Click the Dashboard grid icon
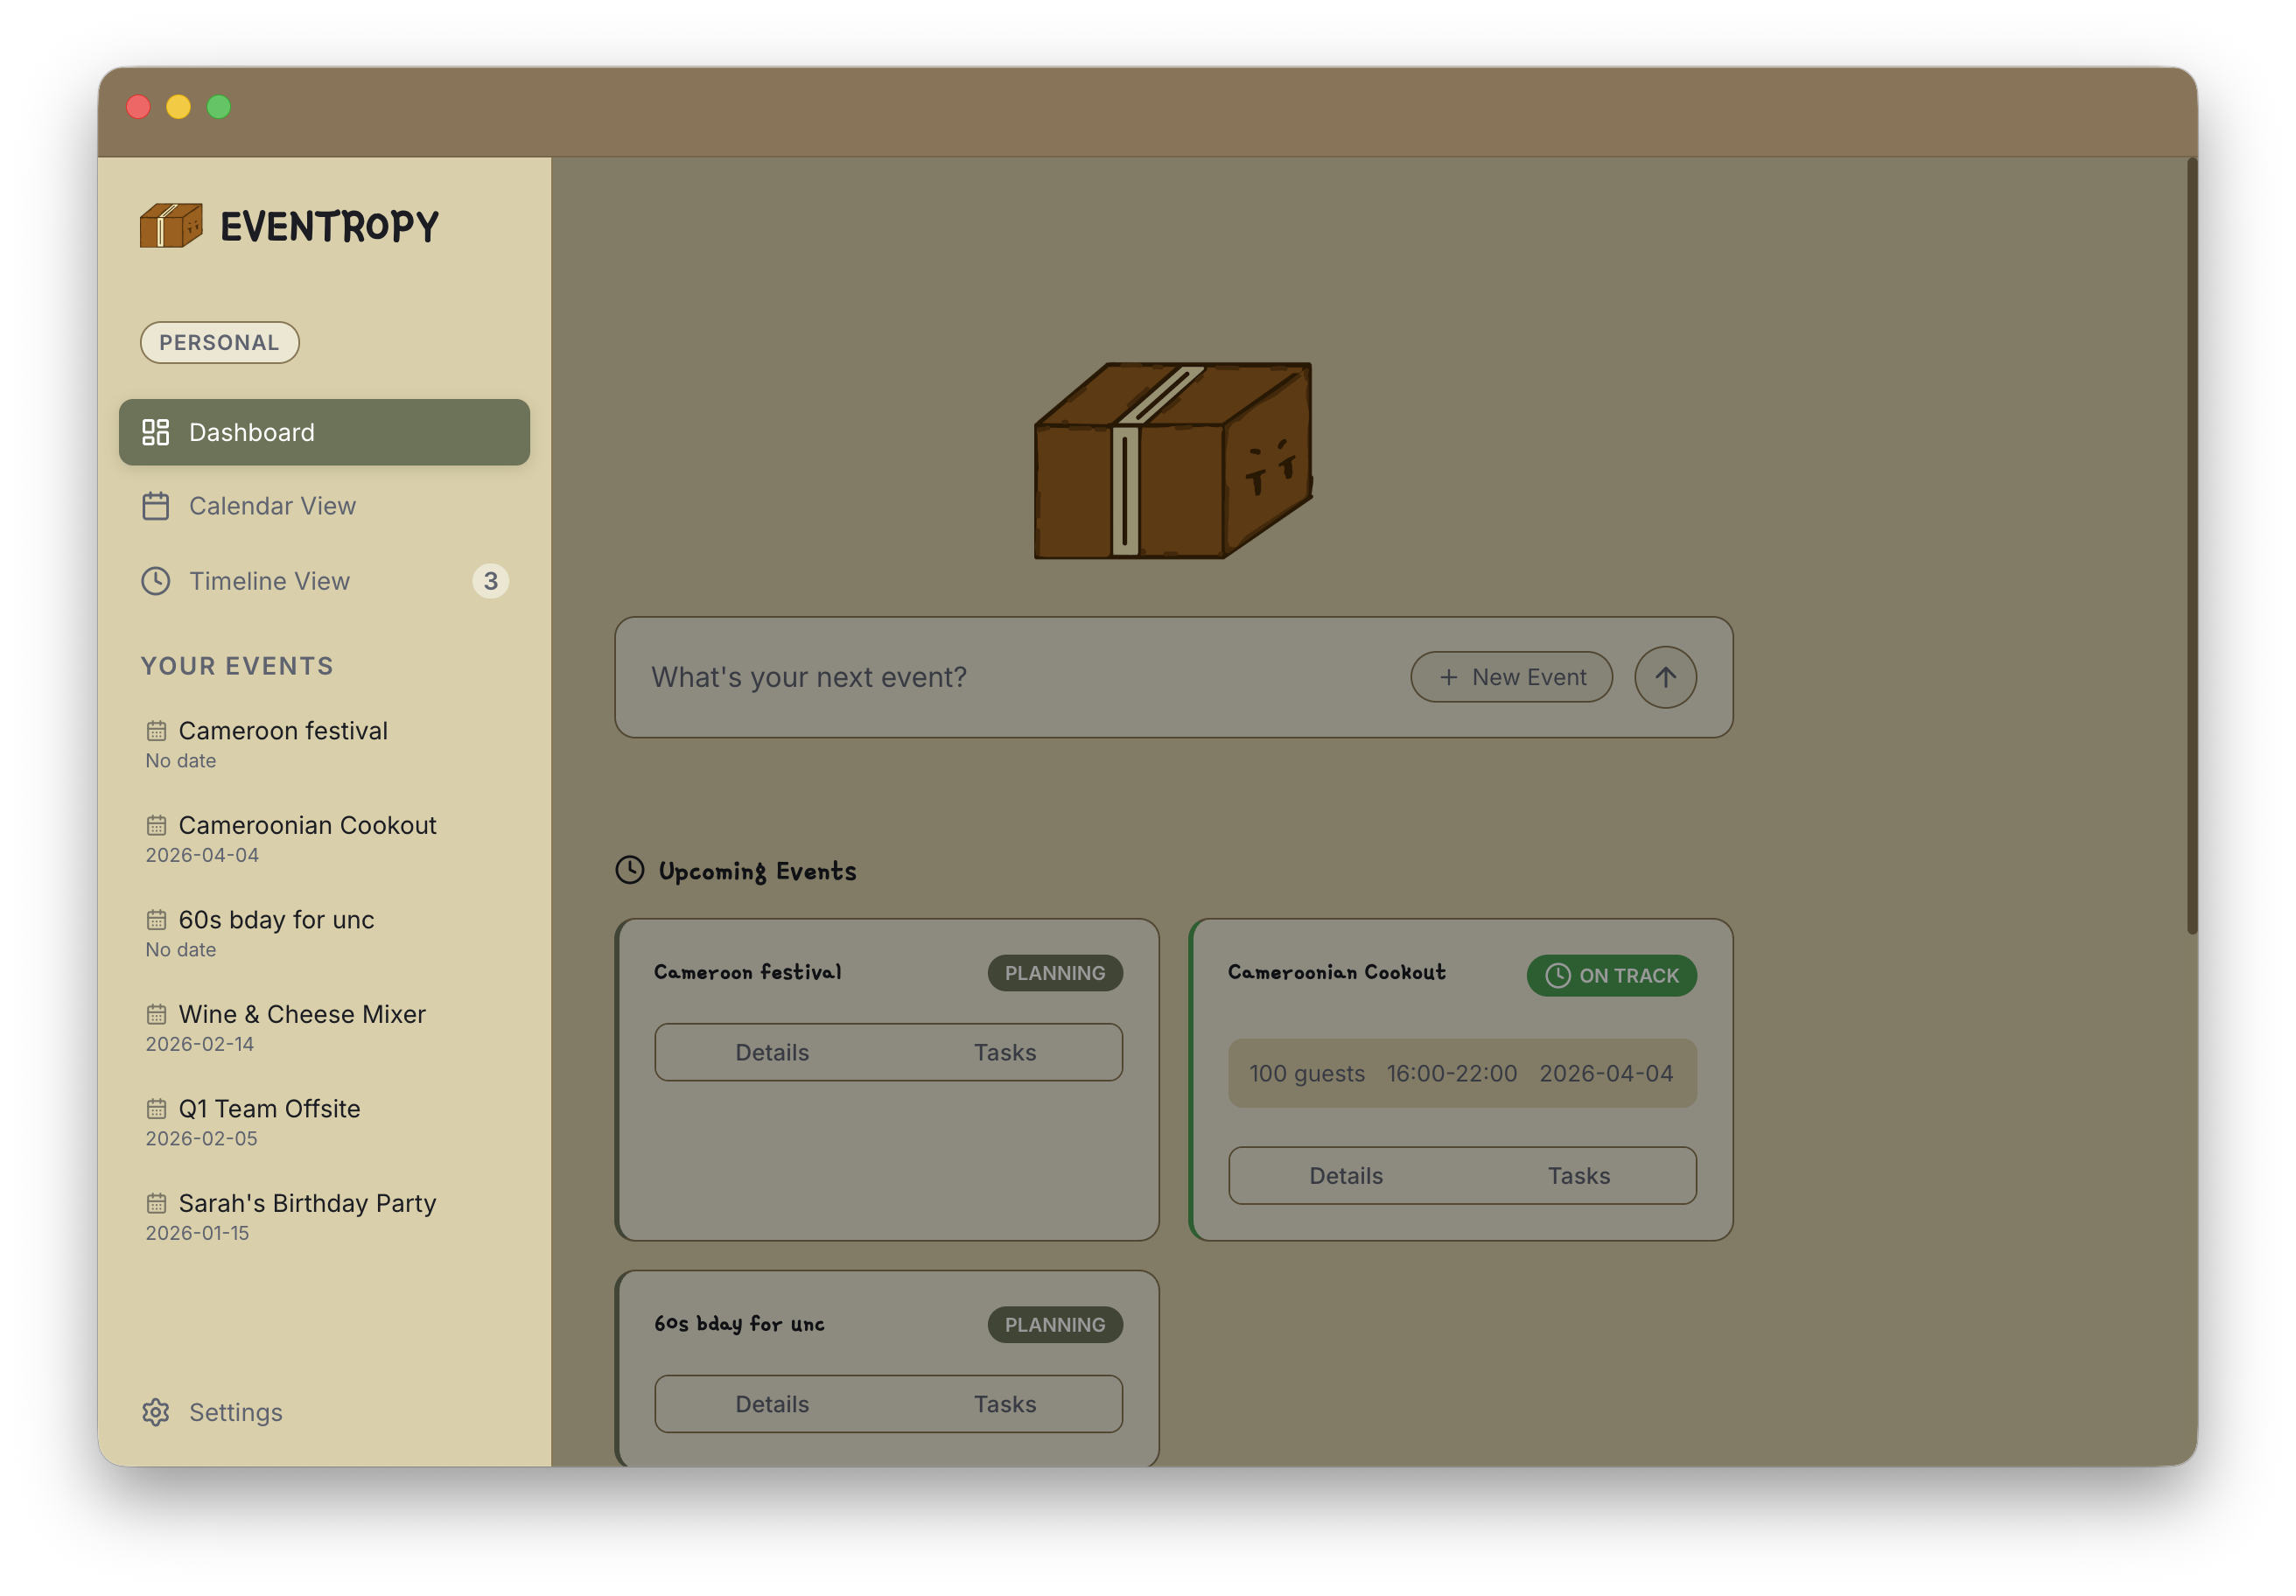 pyautogui.click(x=155, y=432)
